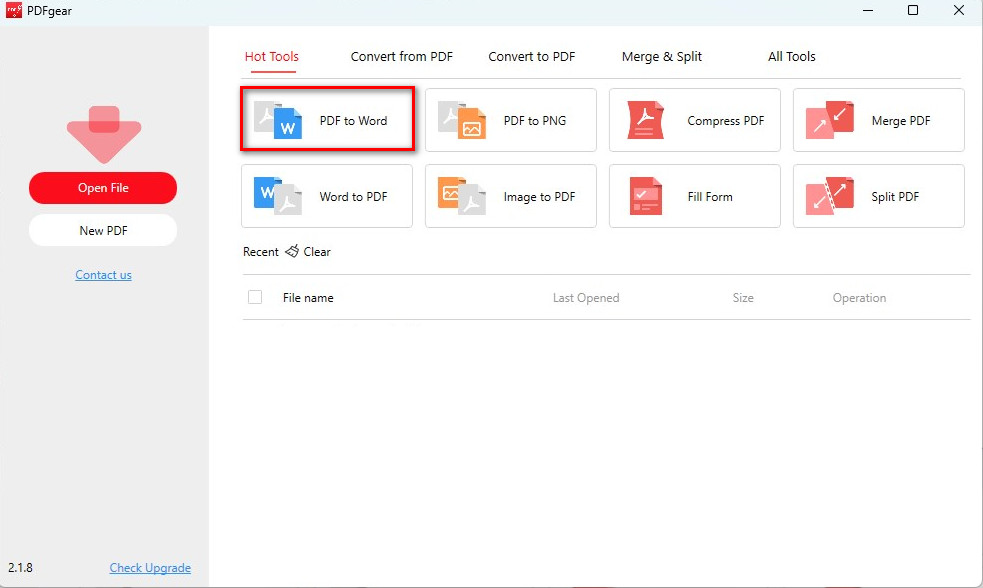
Task: Click the Operation column header
Action: (x=859, y=298)
